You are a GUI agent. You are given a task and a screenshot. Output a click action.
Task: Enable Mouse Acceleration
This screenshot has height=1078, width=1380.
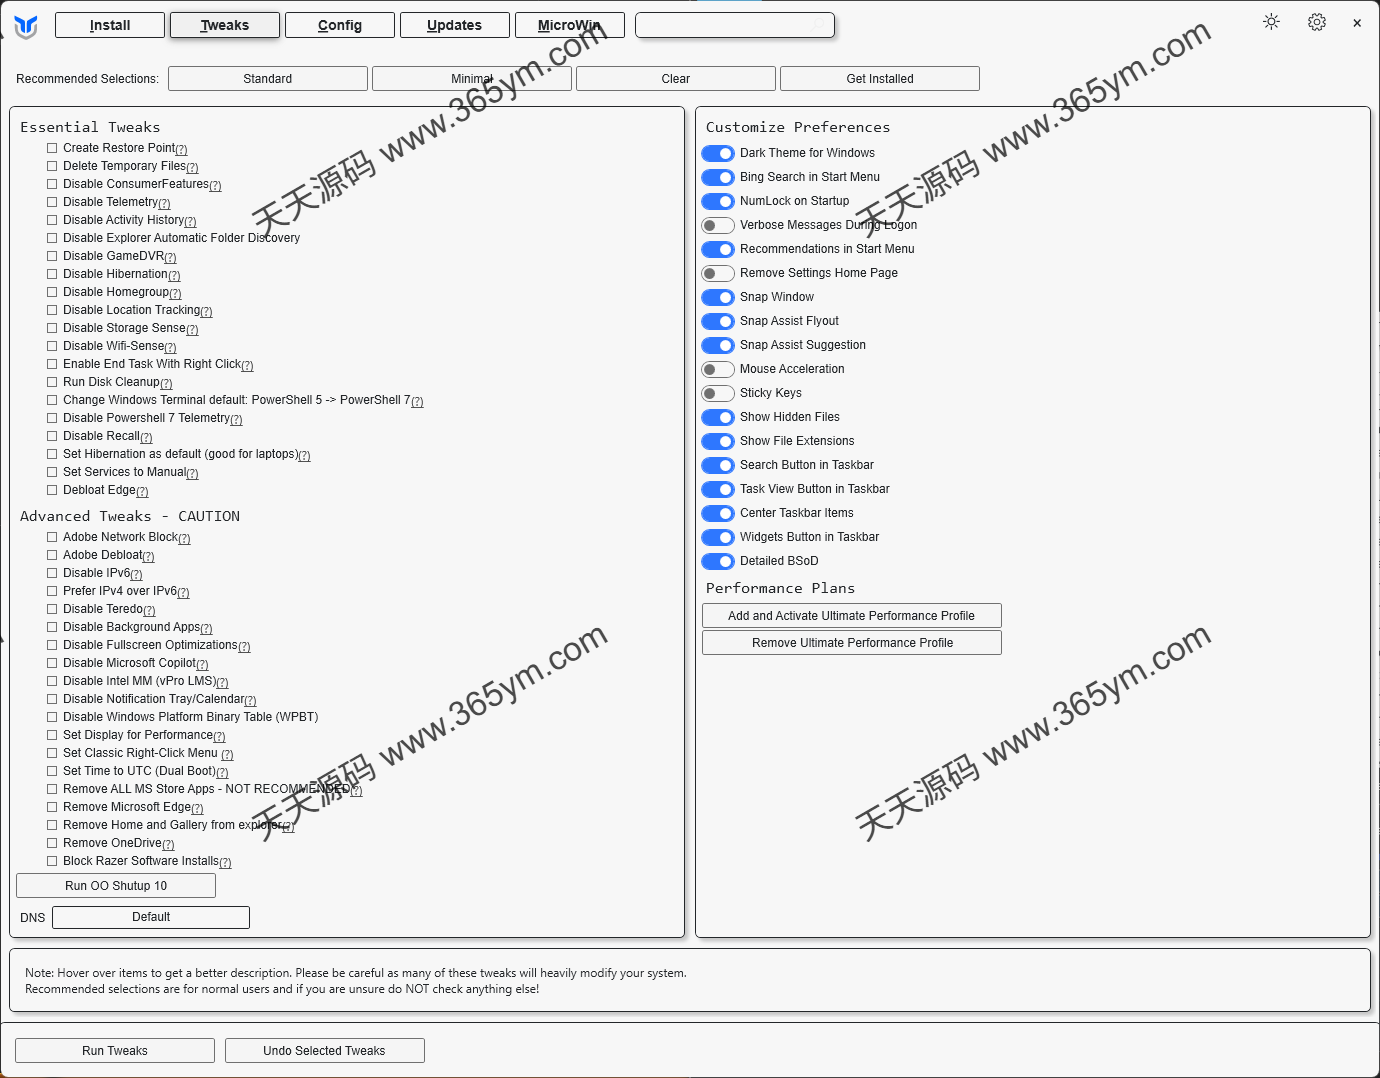717,369
